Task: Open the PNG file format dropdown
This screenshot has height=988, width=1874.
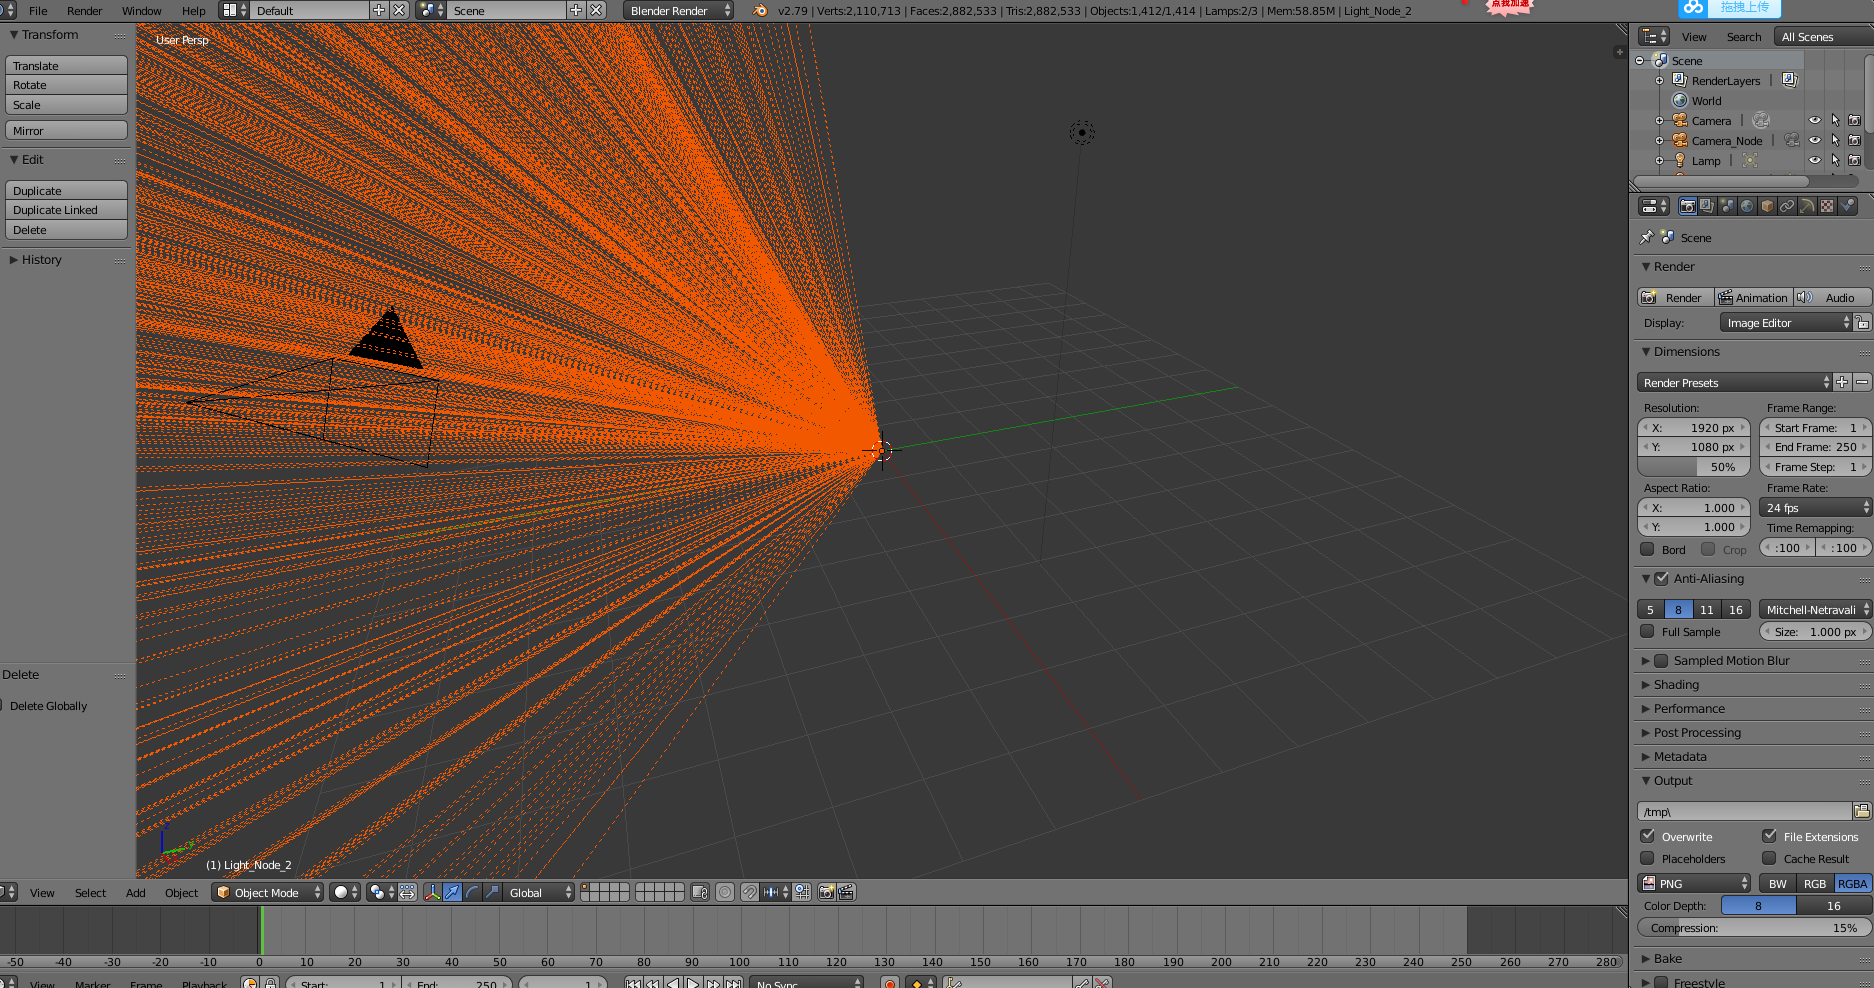Action: coord(1694,883)
